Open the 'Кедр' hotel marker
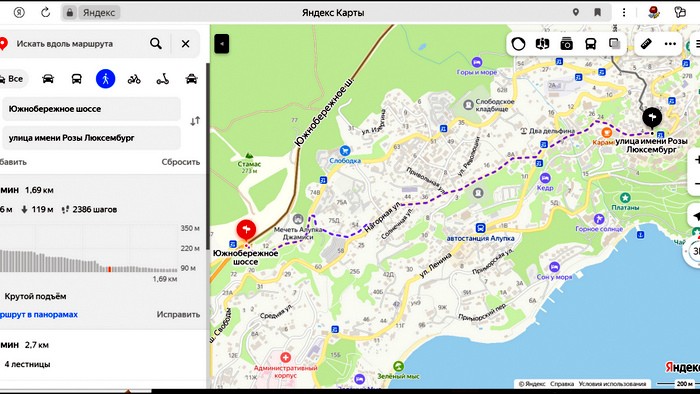This screenshot has width=700, height=394. click(x=545, y=178)
